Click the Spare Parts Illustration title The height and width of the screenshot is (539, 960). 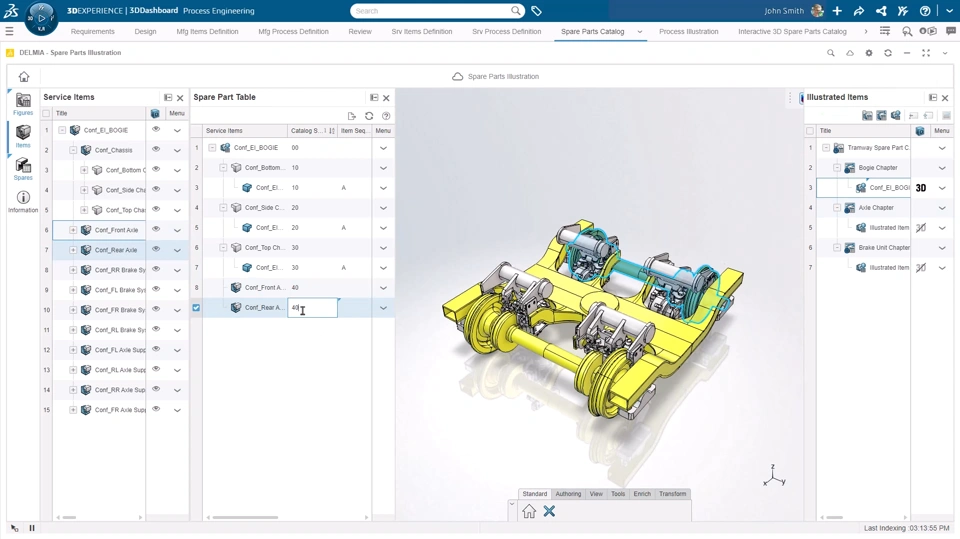(503, 77)
